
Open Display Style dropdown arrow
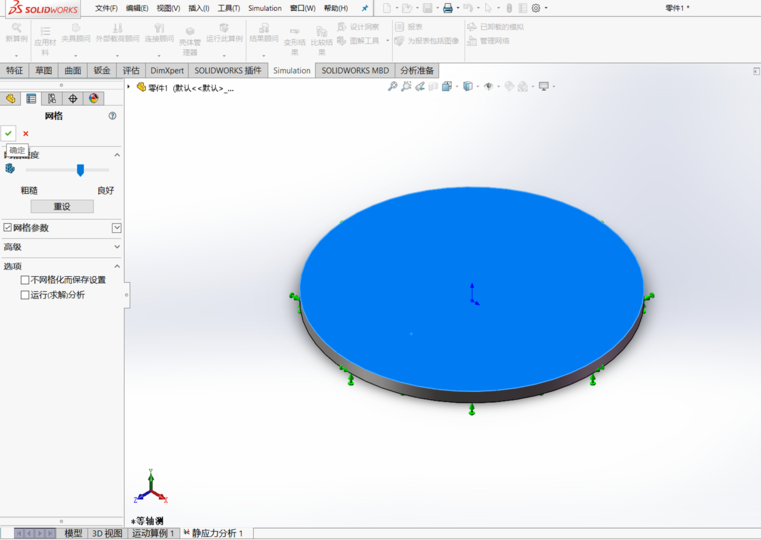[478, 87]
